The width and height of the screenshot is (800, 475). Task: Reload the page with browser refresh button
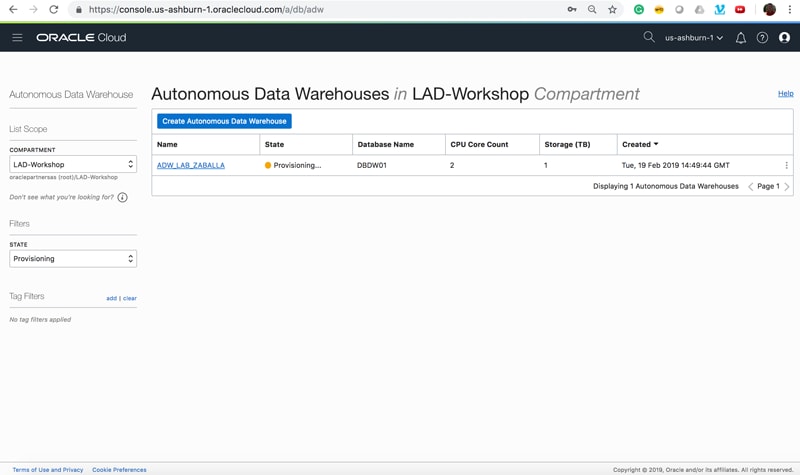click(54, 10)
